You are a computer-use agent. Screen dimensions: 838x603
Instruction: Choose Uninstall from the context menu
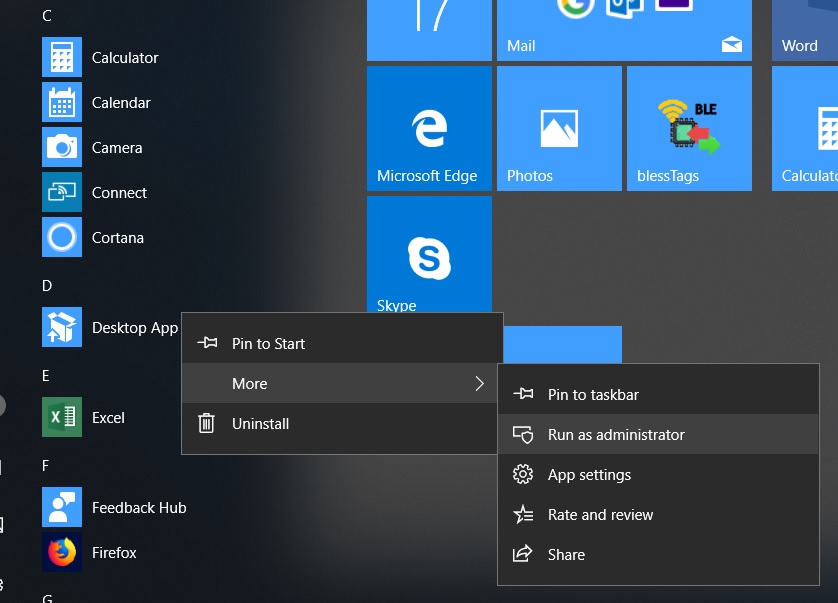point(340,423)
